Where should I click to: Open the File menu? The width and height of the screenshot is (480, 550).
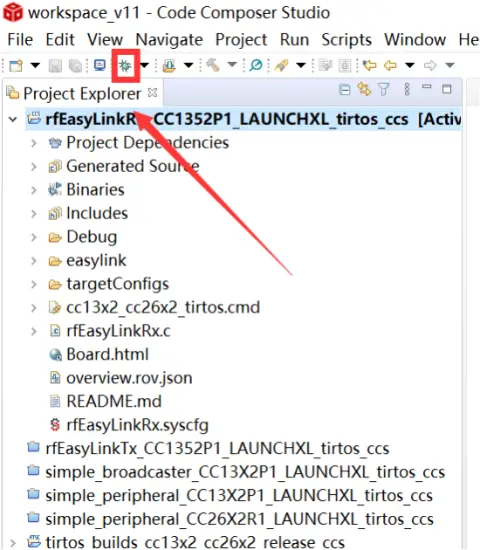[x=20, y=39]
